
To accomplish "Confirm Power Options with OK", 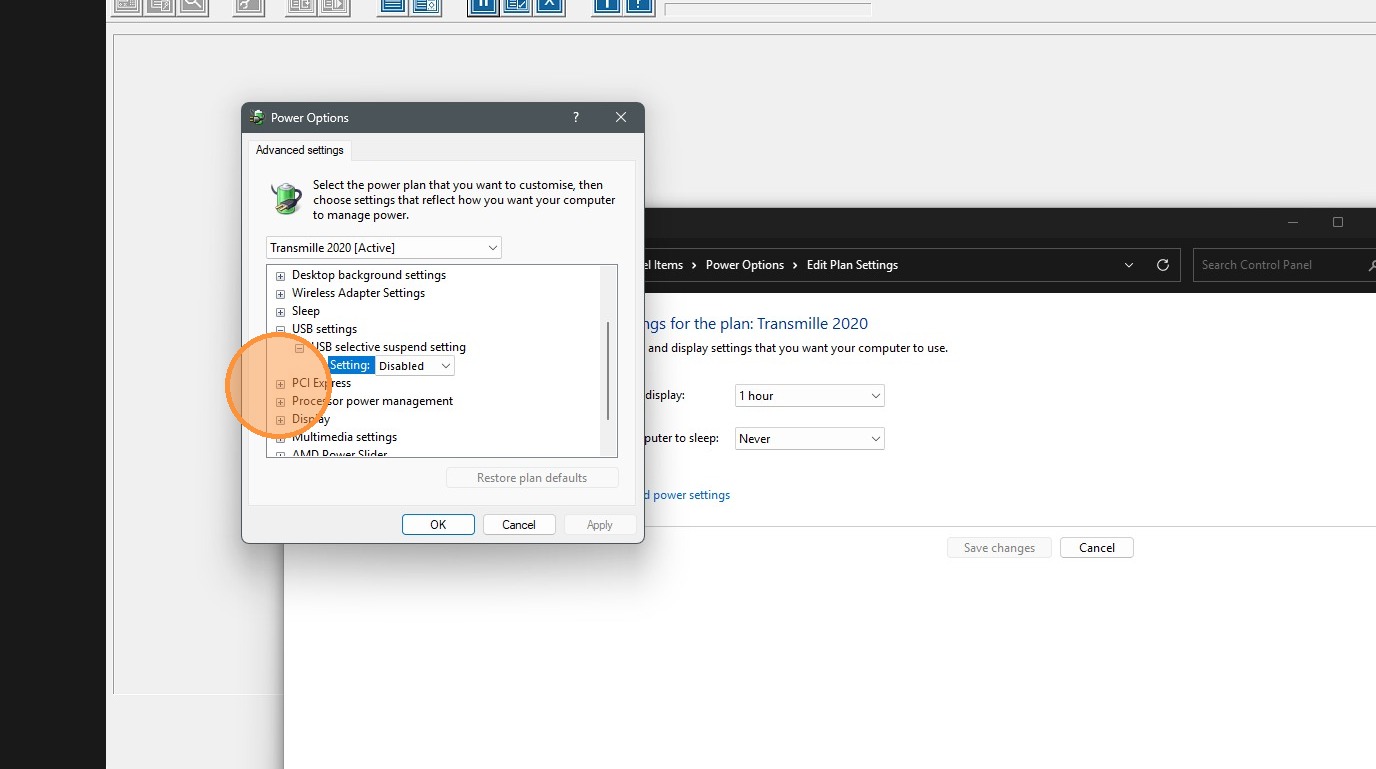I will (x=438, y=525).
